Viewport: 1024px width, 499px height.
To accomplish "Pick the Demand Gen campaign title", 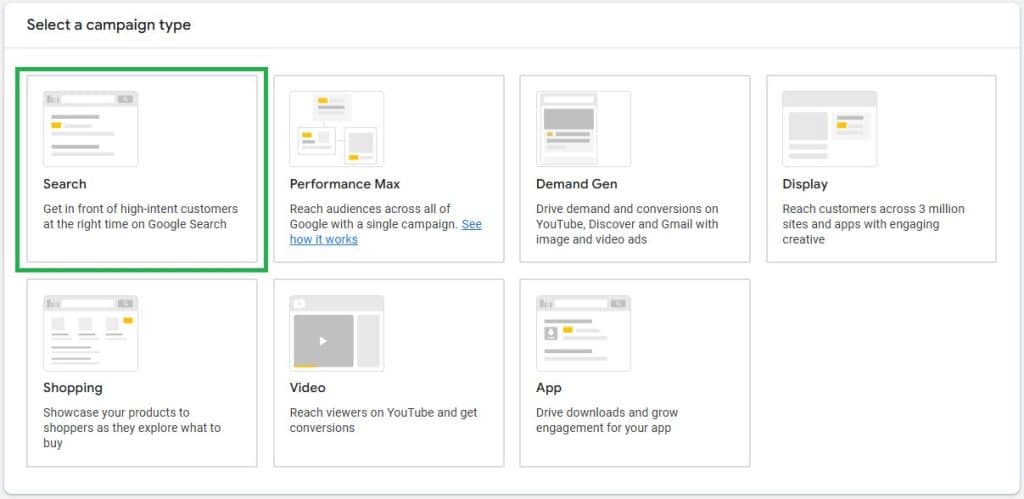I will click(x=576, y=184).
